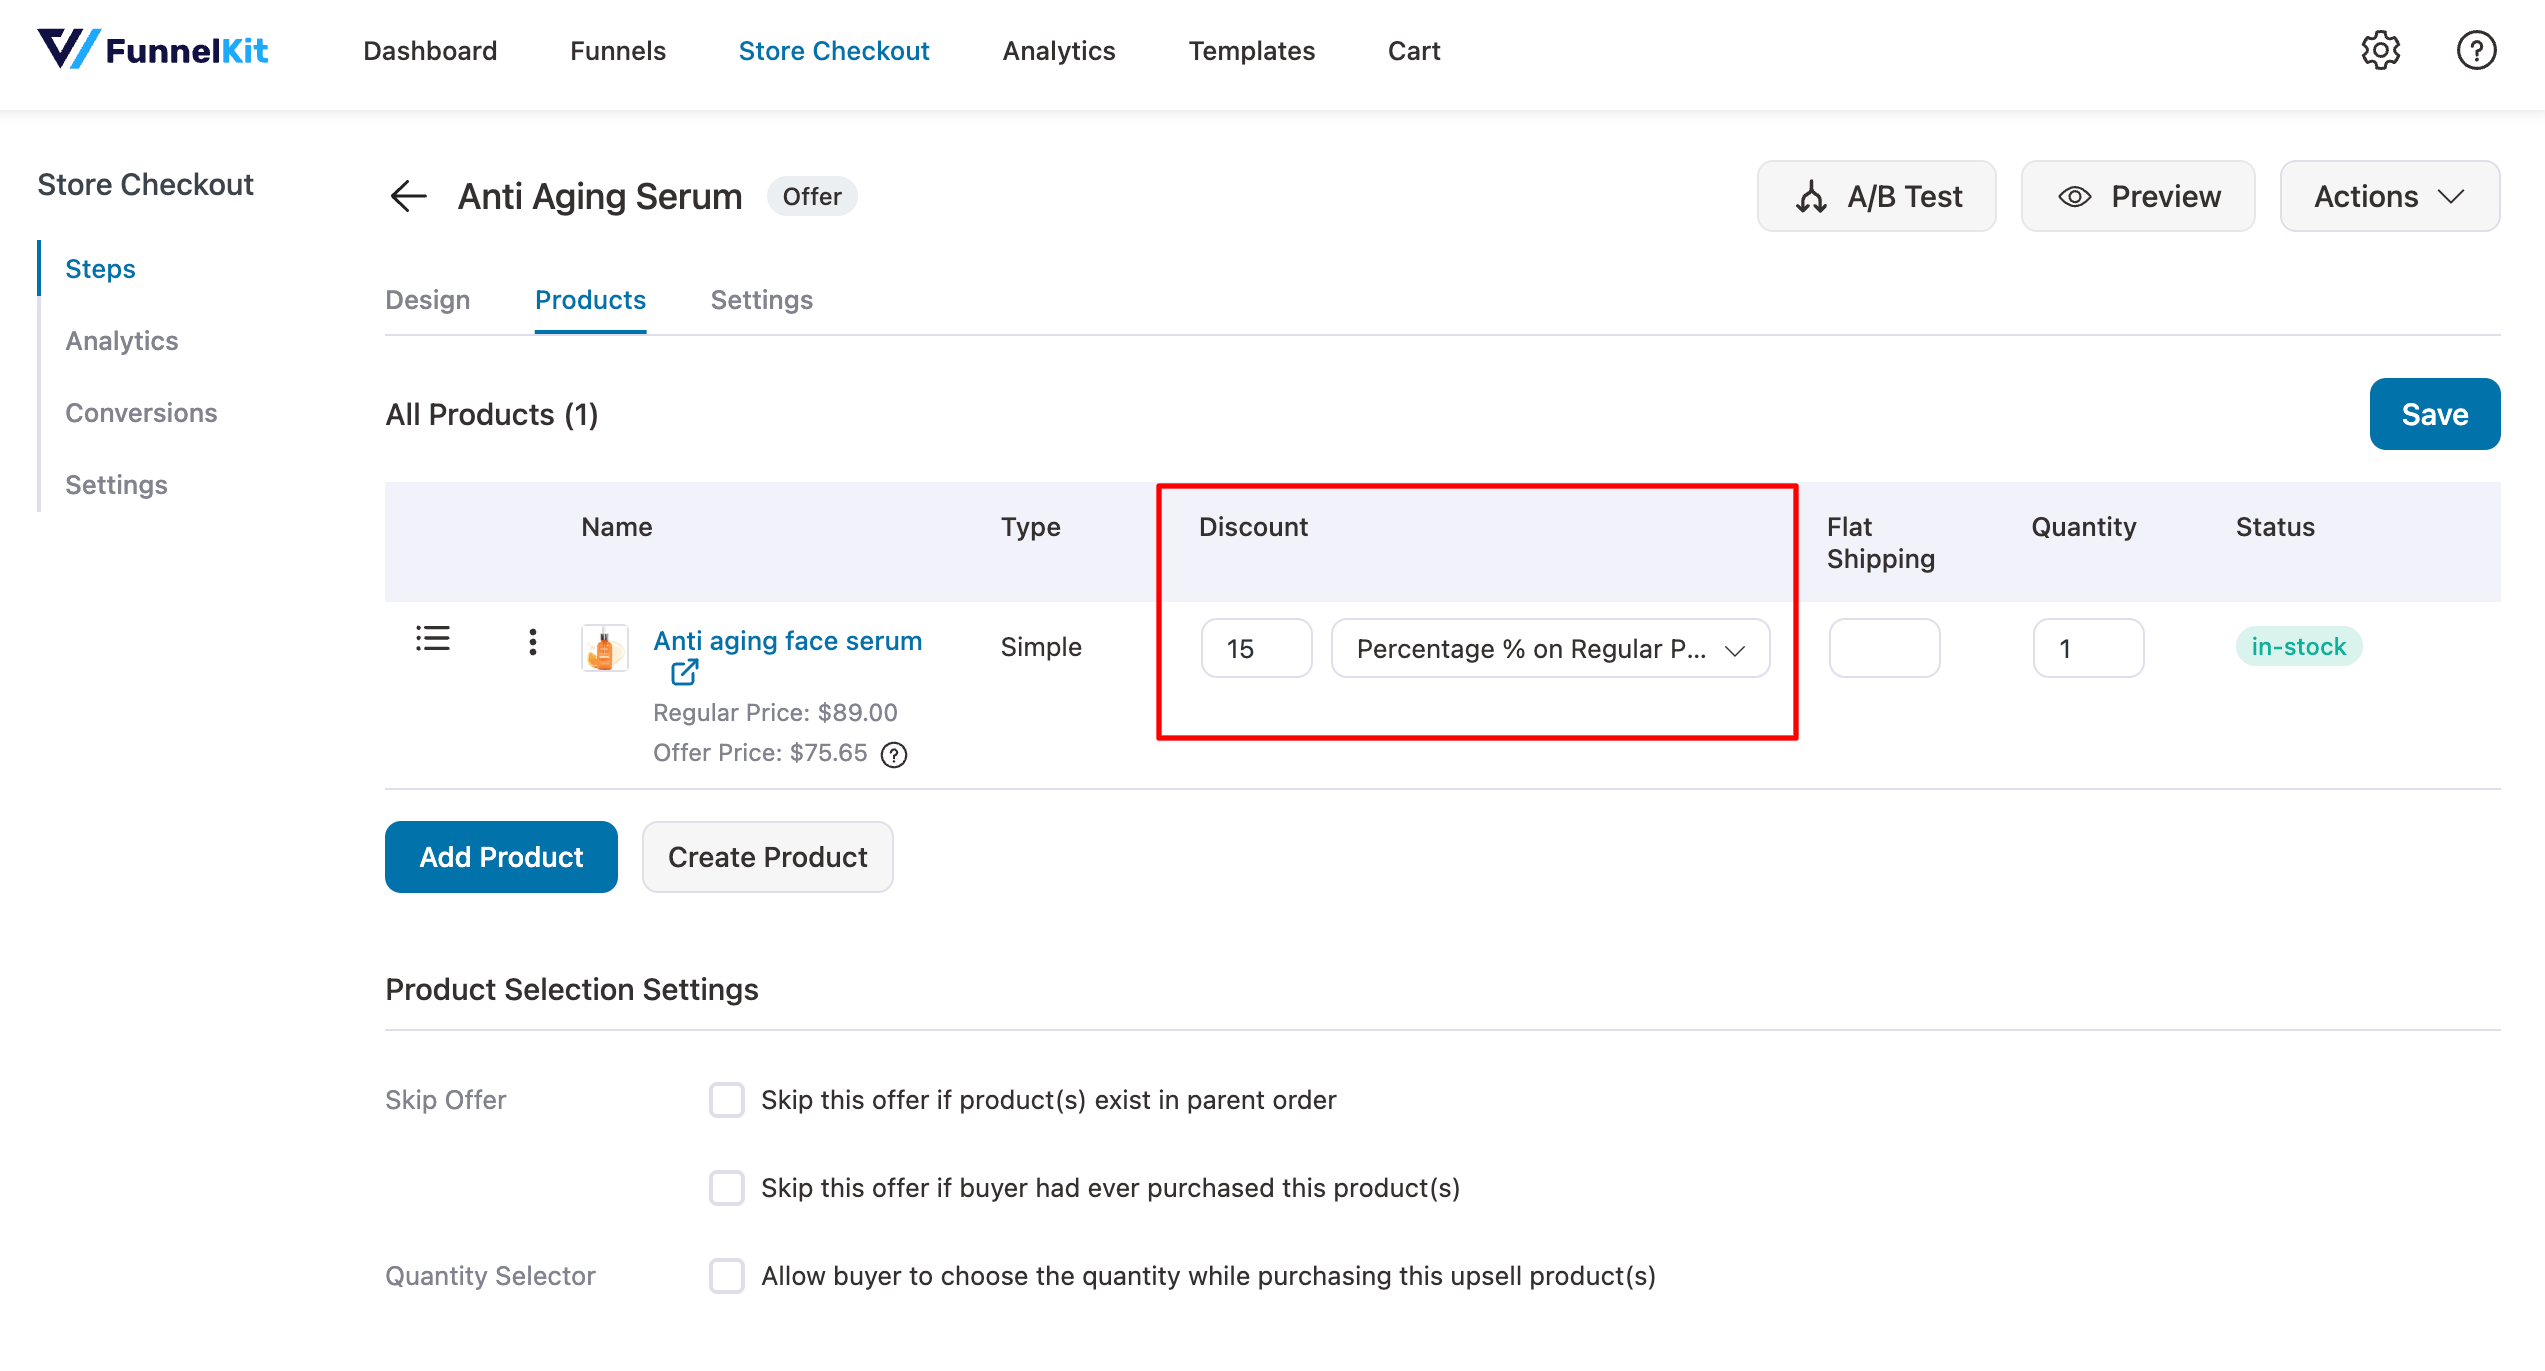Image resolution: width=2545 pixels, height=1371 pixels.
Task: Go back using the left arrow icon
Action: tap(408, 196)
